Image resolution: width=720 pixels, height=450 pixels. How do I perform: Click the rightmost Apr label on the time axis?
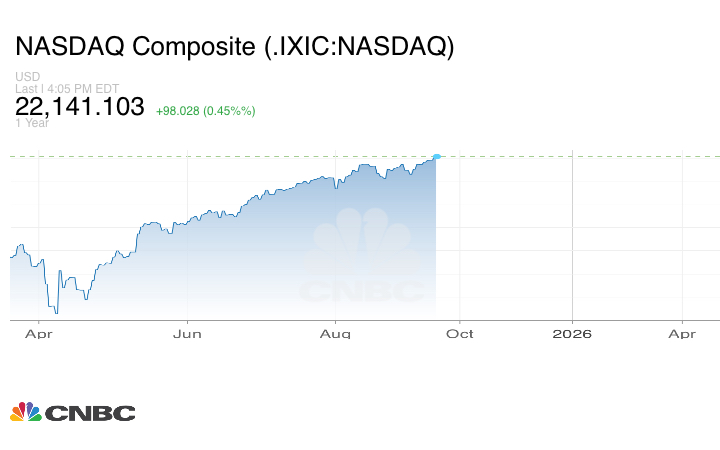[x=682, y=334]
